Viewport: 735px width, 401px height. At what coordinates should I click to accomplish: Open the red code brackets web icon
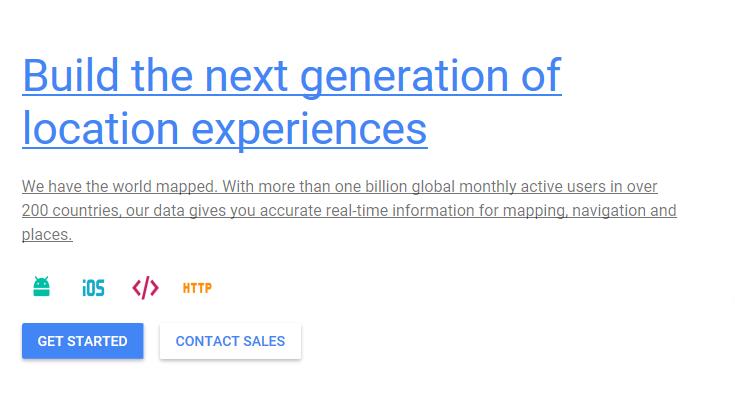[145, 288]
